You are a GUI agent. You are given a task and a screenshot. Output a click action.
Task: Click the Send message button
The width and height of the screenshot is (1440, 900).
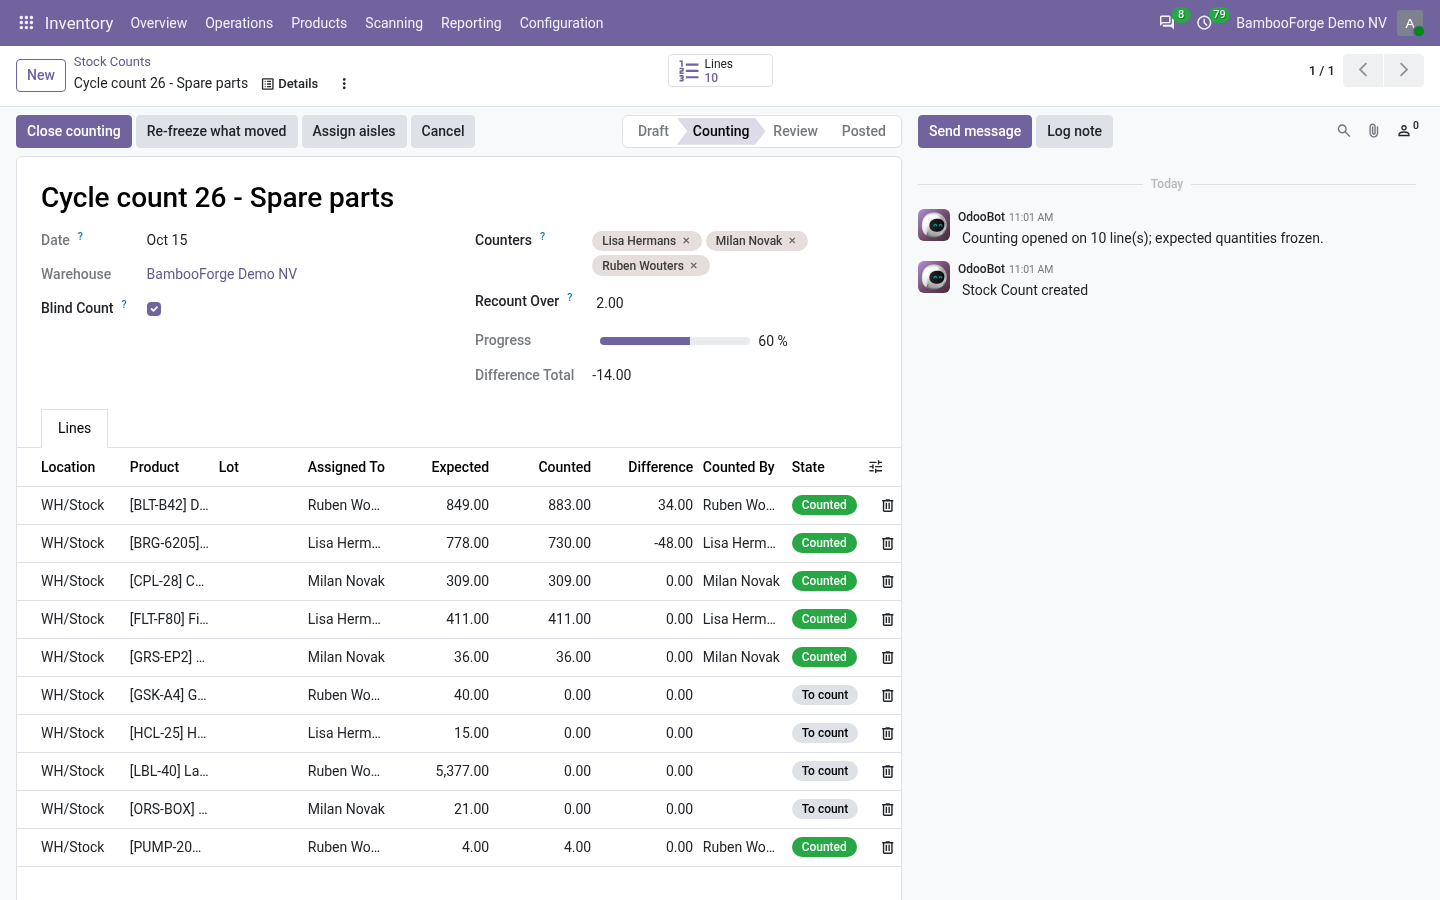[x=975, y=131]
